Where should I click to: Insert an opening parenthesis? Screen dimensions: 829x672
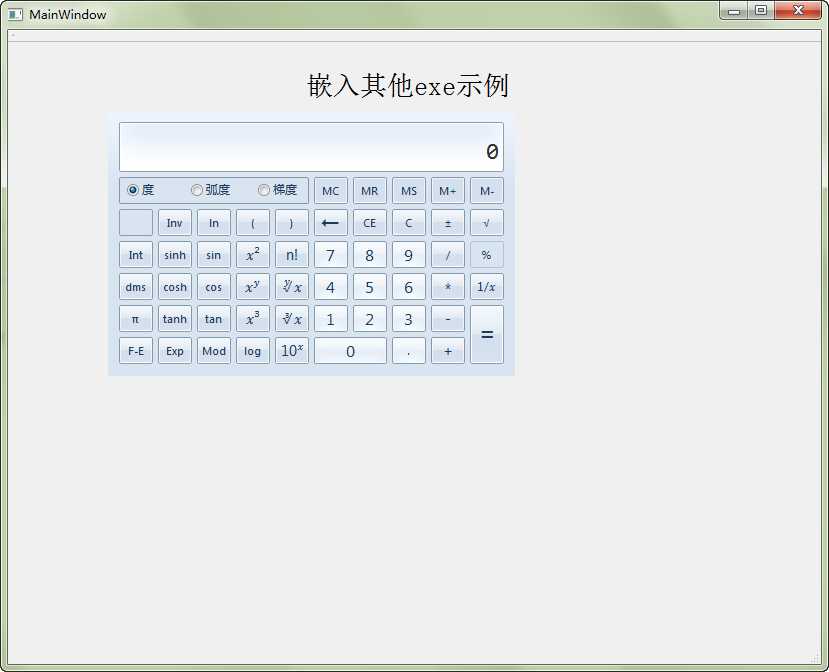pos(253,223)
